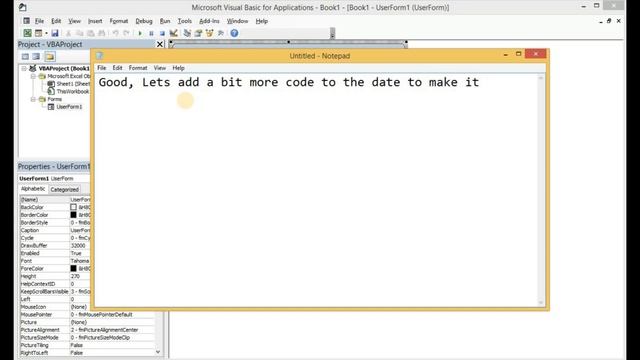Open Properties Window toolbar icon
Screen dimensions: 640x360
tap(198, 33)
